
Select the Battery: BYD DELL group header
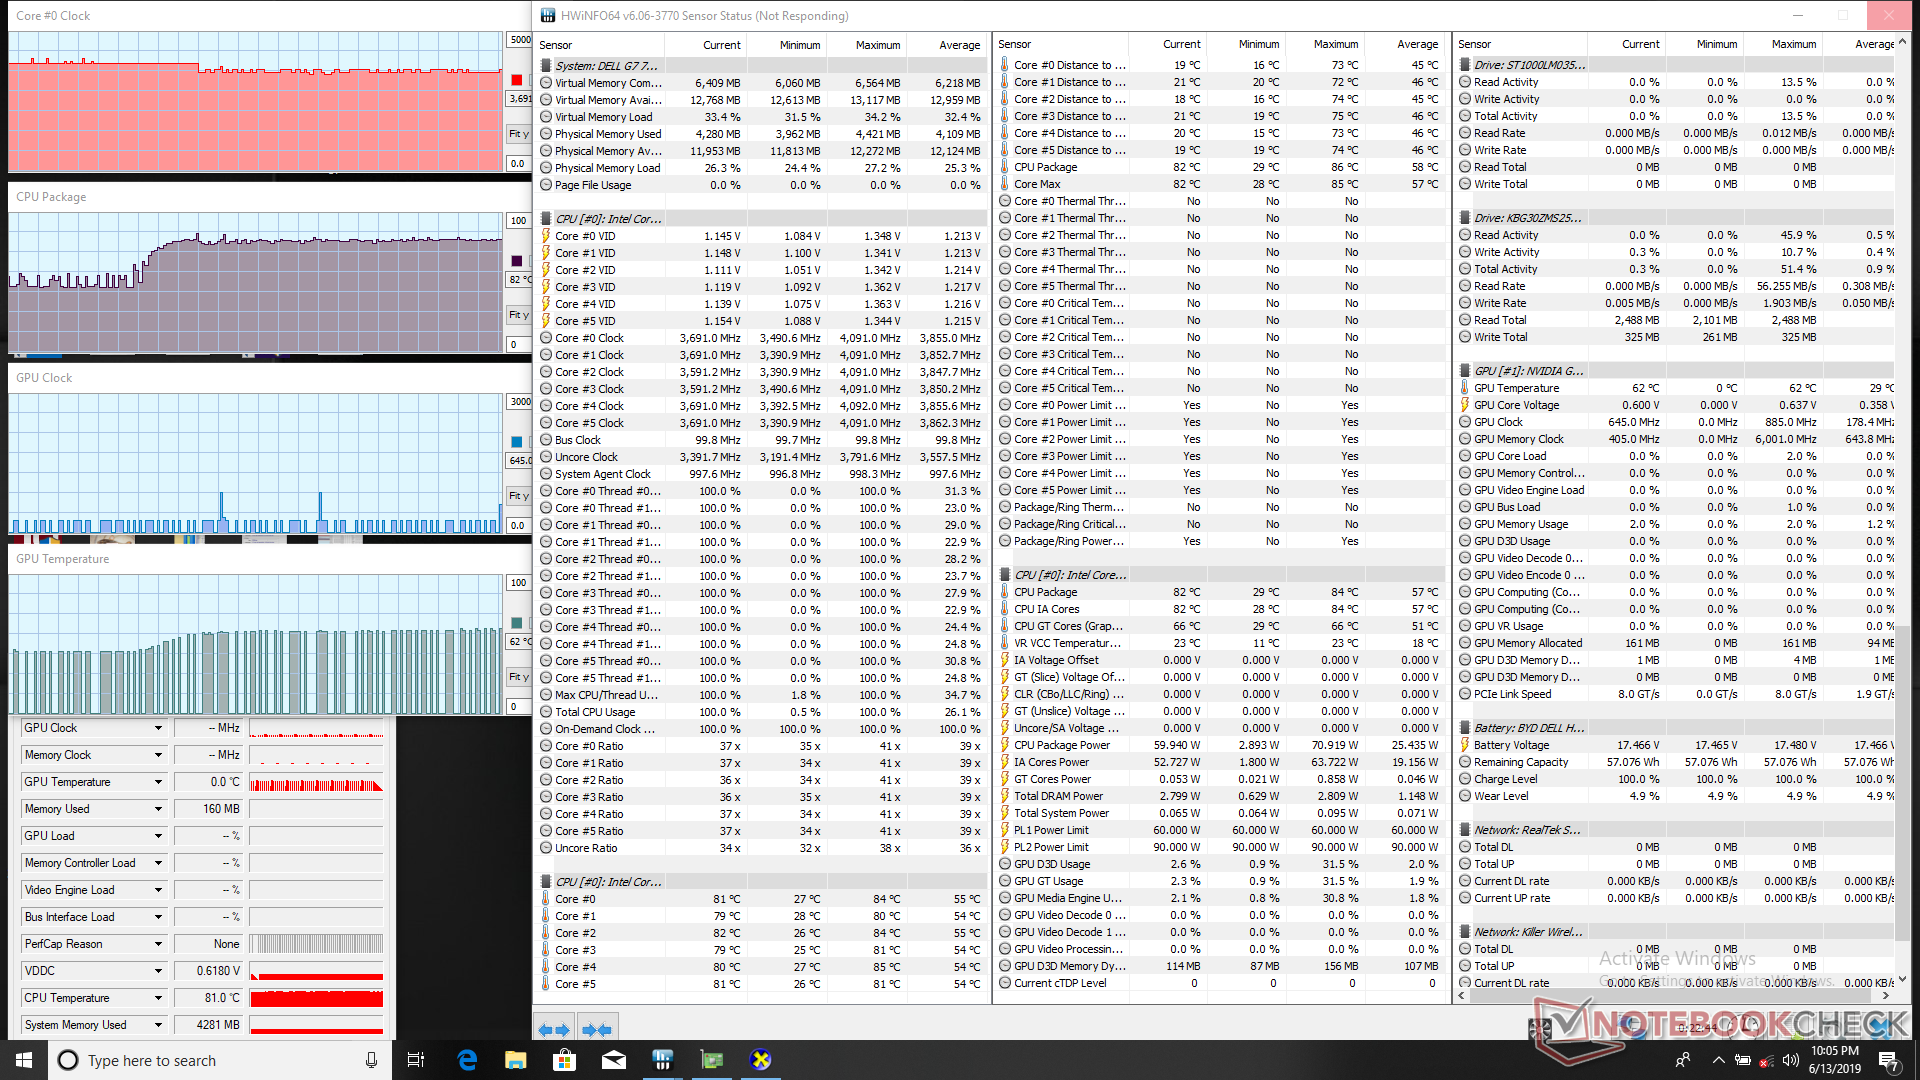pyautogui.click(x=1528, y=728)
